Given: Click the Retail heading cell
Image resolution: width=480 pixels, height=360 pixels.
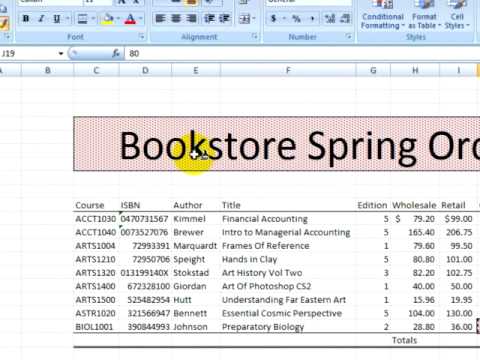Looking at the screenshot, I should 457,205.
